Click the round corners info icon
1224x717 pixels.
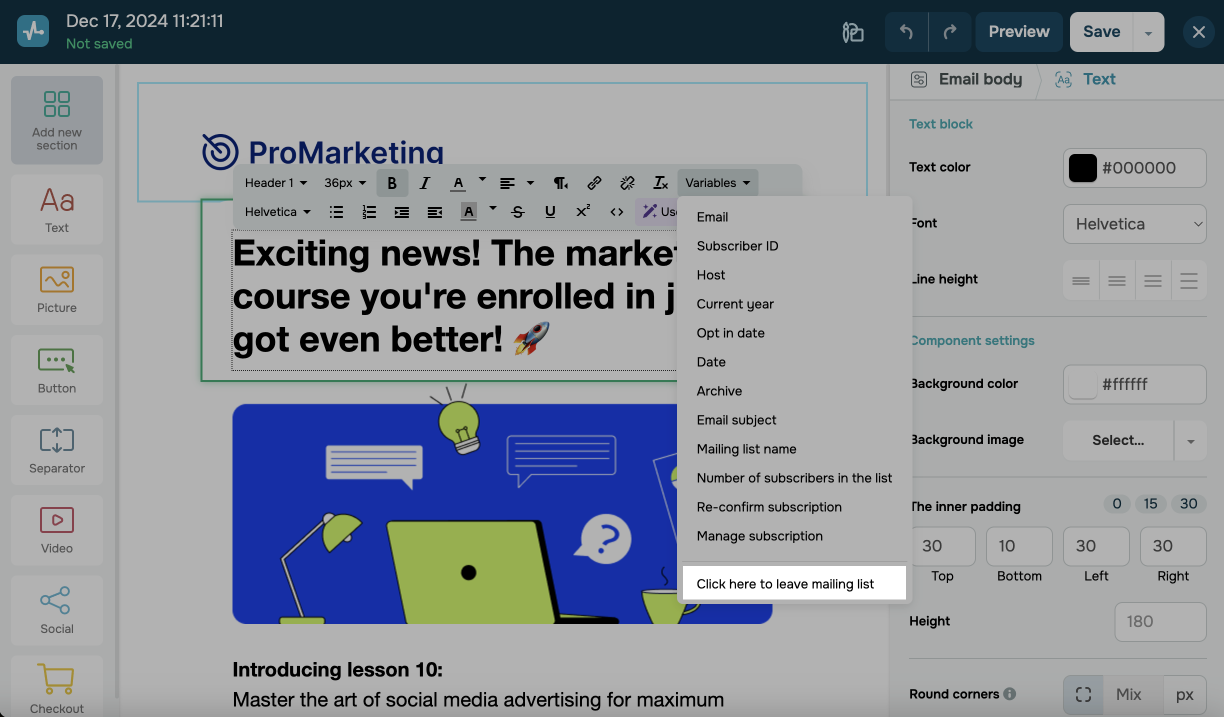pyautogui.click(x=1010, y=694)
